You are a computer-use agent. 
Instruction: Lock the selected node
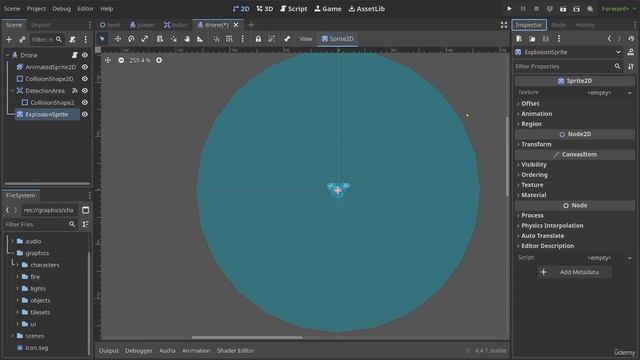258,39
